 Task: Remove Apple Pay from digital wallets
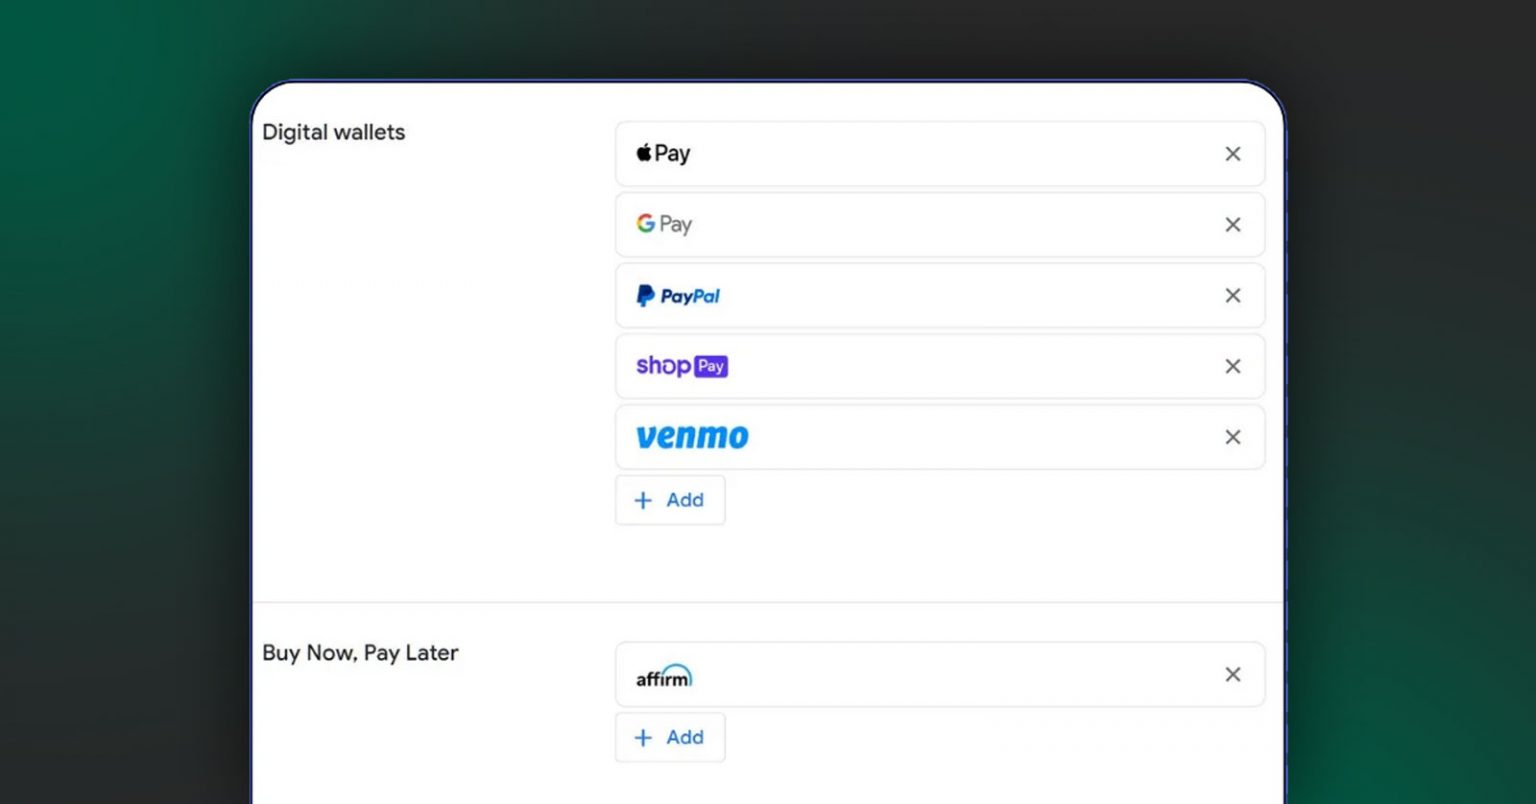tap(1233, 154)
